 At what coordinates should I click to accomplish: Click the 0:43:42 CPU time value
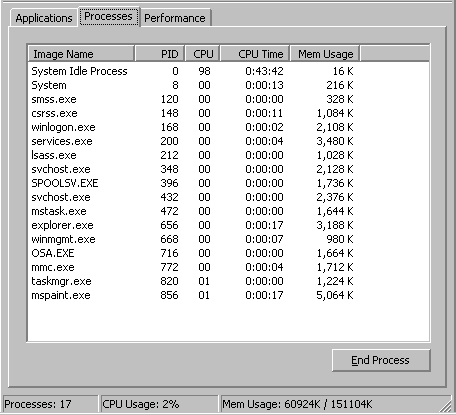tap(264, 71)
